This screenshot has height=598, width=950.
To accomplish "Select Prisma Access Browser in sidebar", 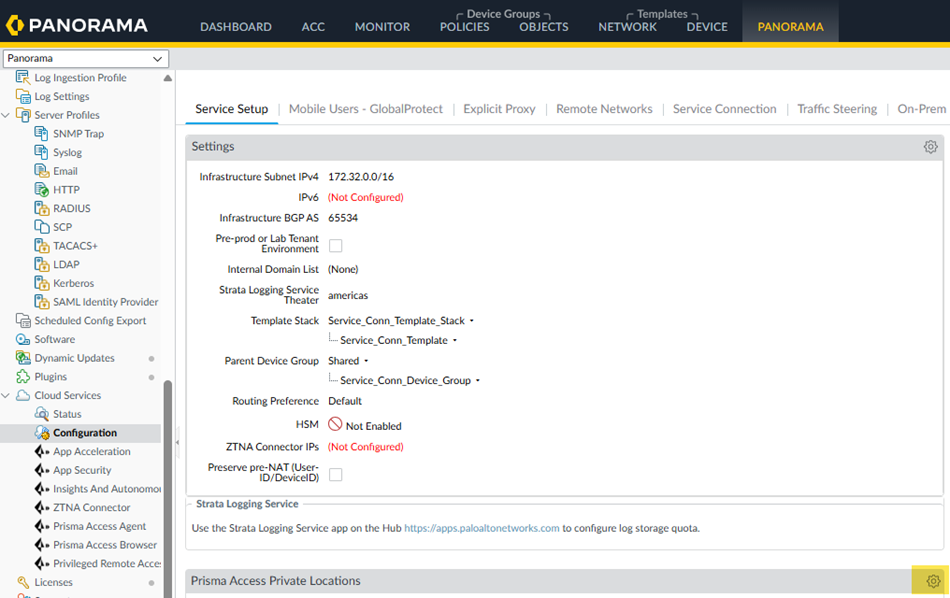I will (105, 545).
